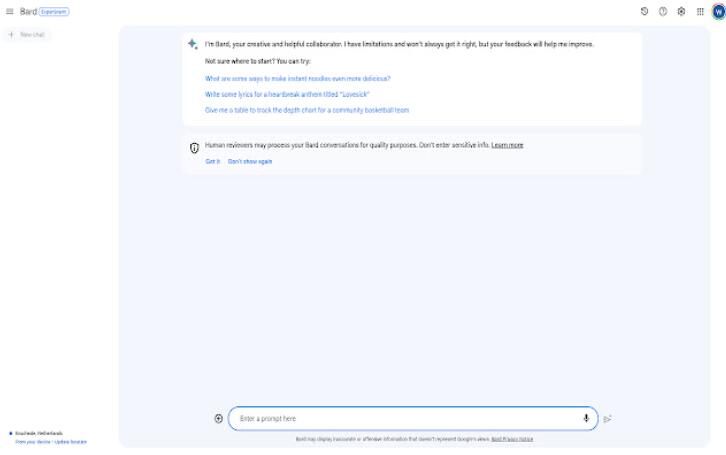This screenshot has width=726, height=455.
Task: Click the send message arrow icon
Action: click(x=607, y=419)
